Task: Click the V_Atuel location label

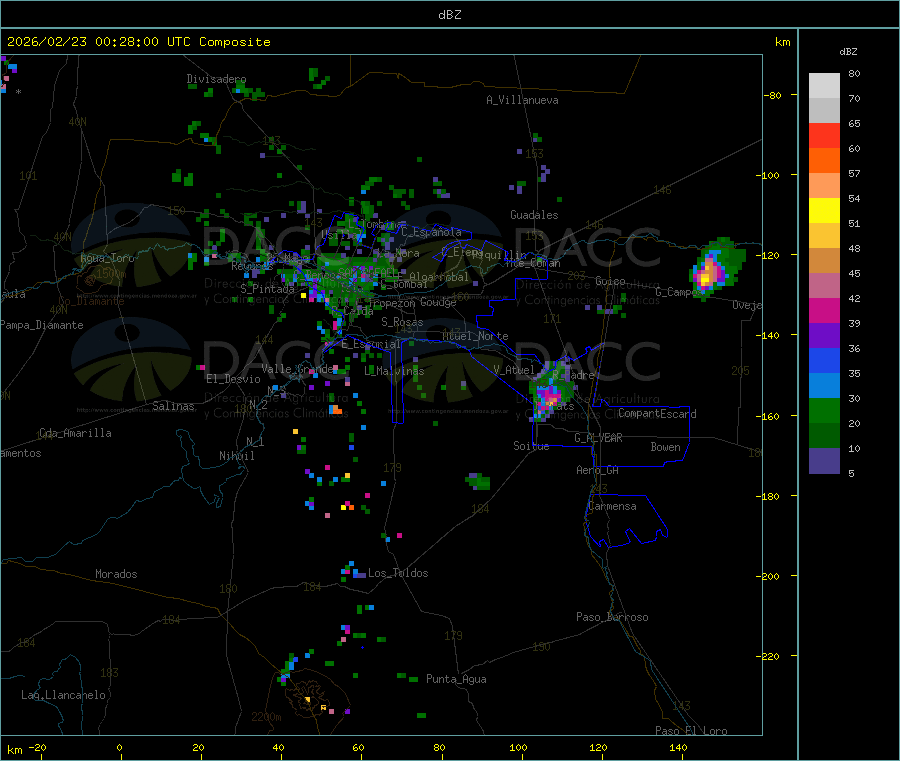Action: pos(514,370)
